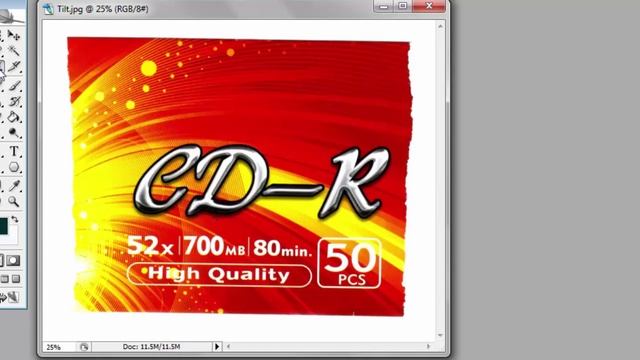The width and height of the screenshot is (640, 360).
Task: Select the Brush tool
Action: [x=14, y=86]
